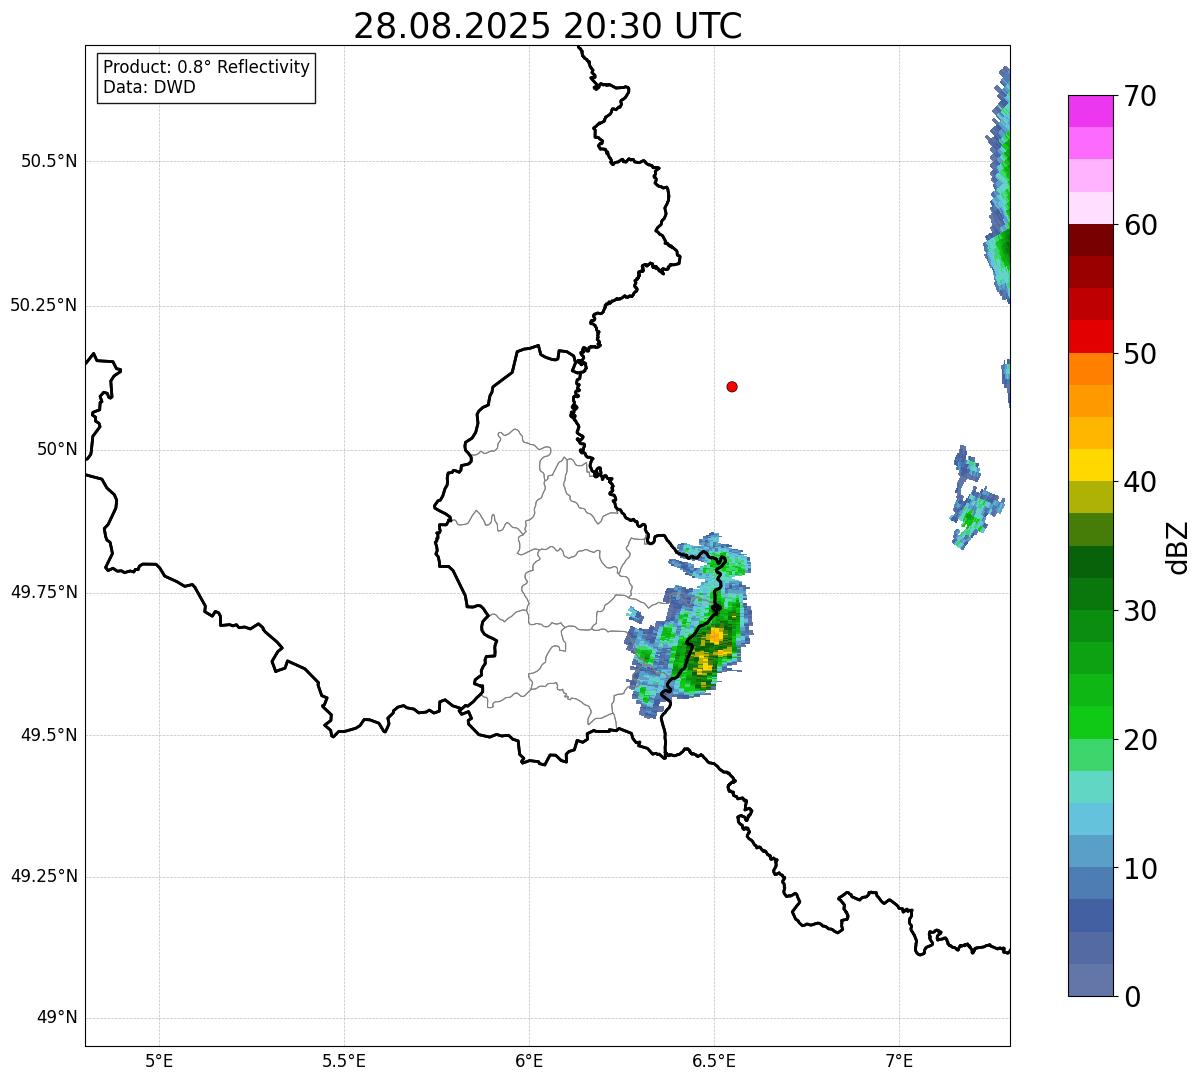Select the 'Data: DWD' legend line
The image size is (1202, 1081).
coord(149,87)
